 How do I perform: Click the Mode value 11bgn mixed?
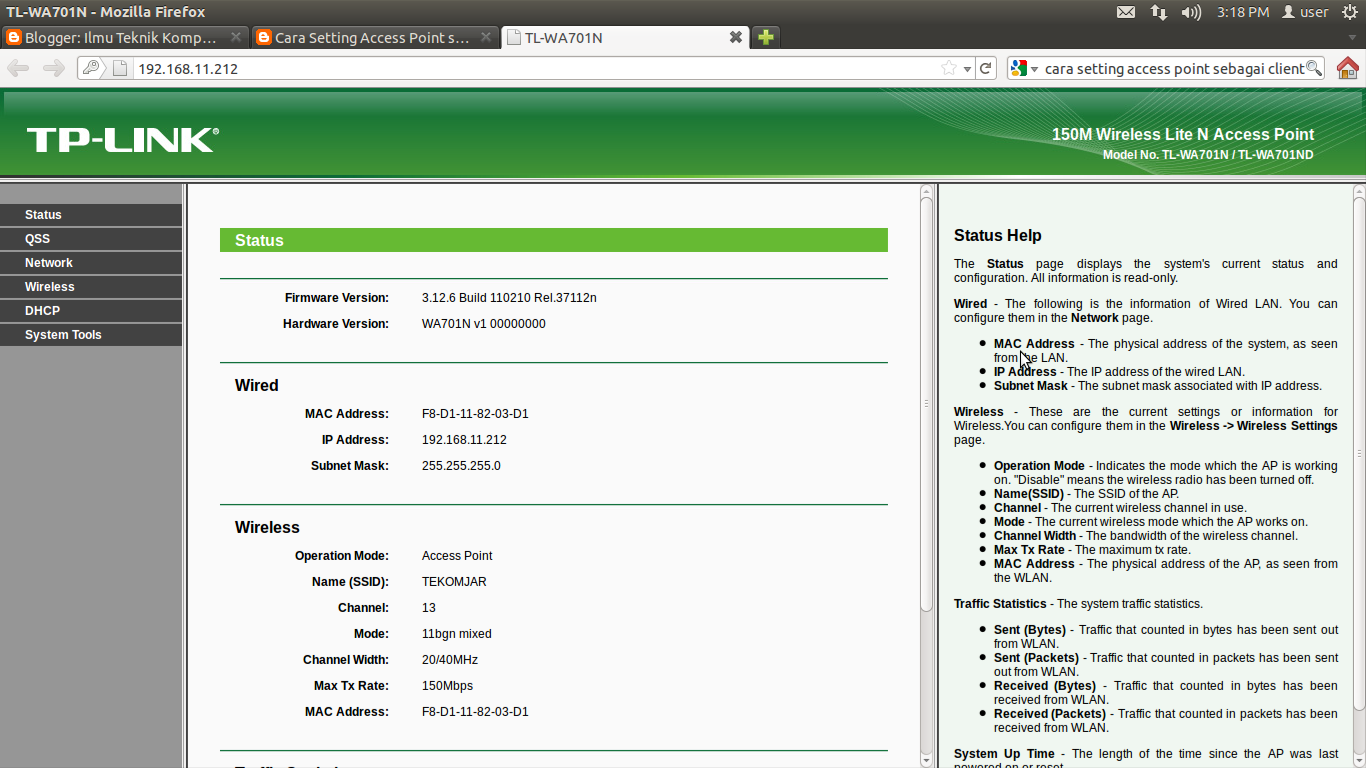point(457,634)
